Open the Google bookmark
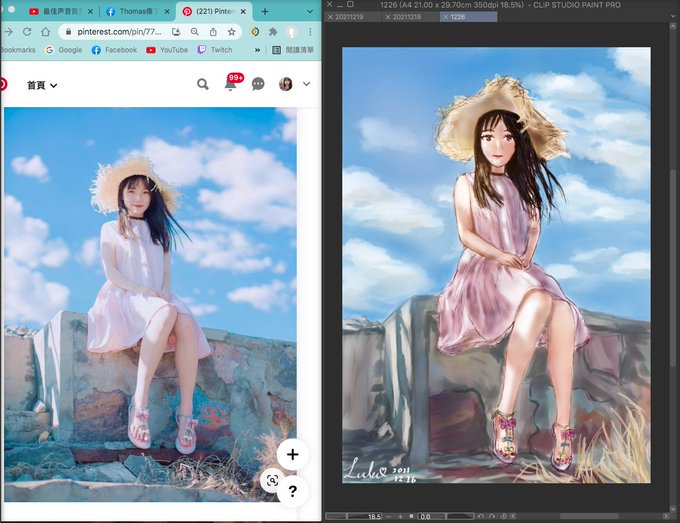Screen dimensions: 680x523 click(64, 50)
